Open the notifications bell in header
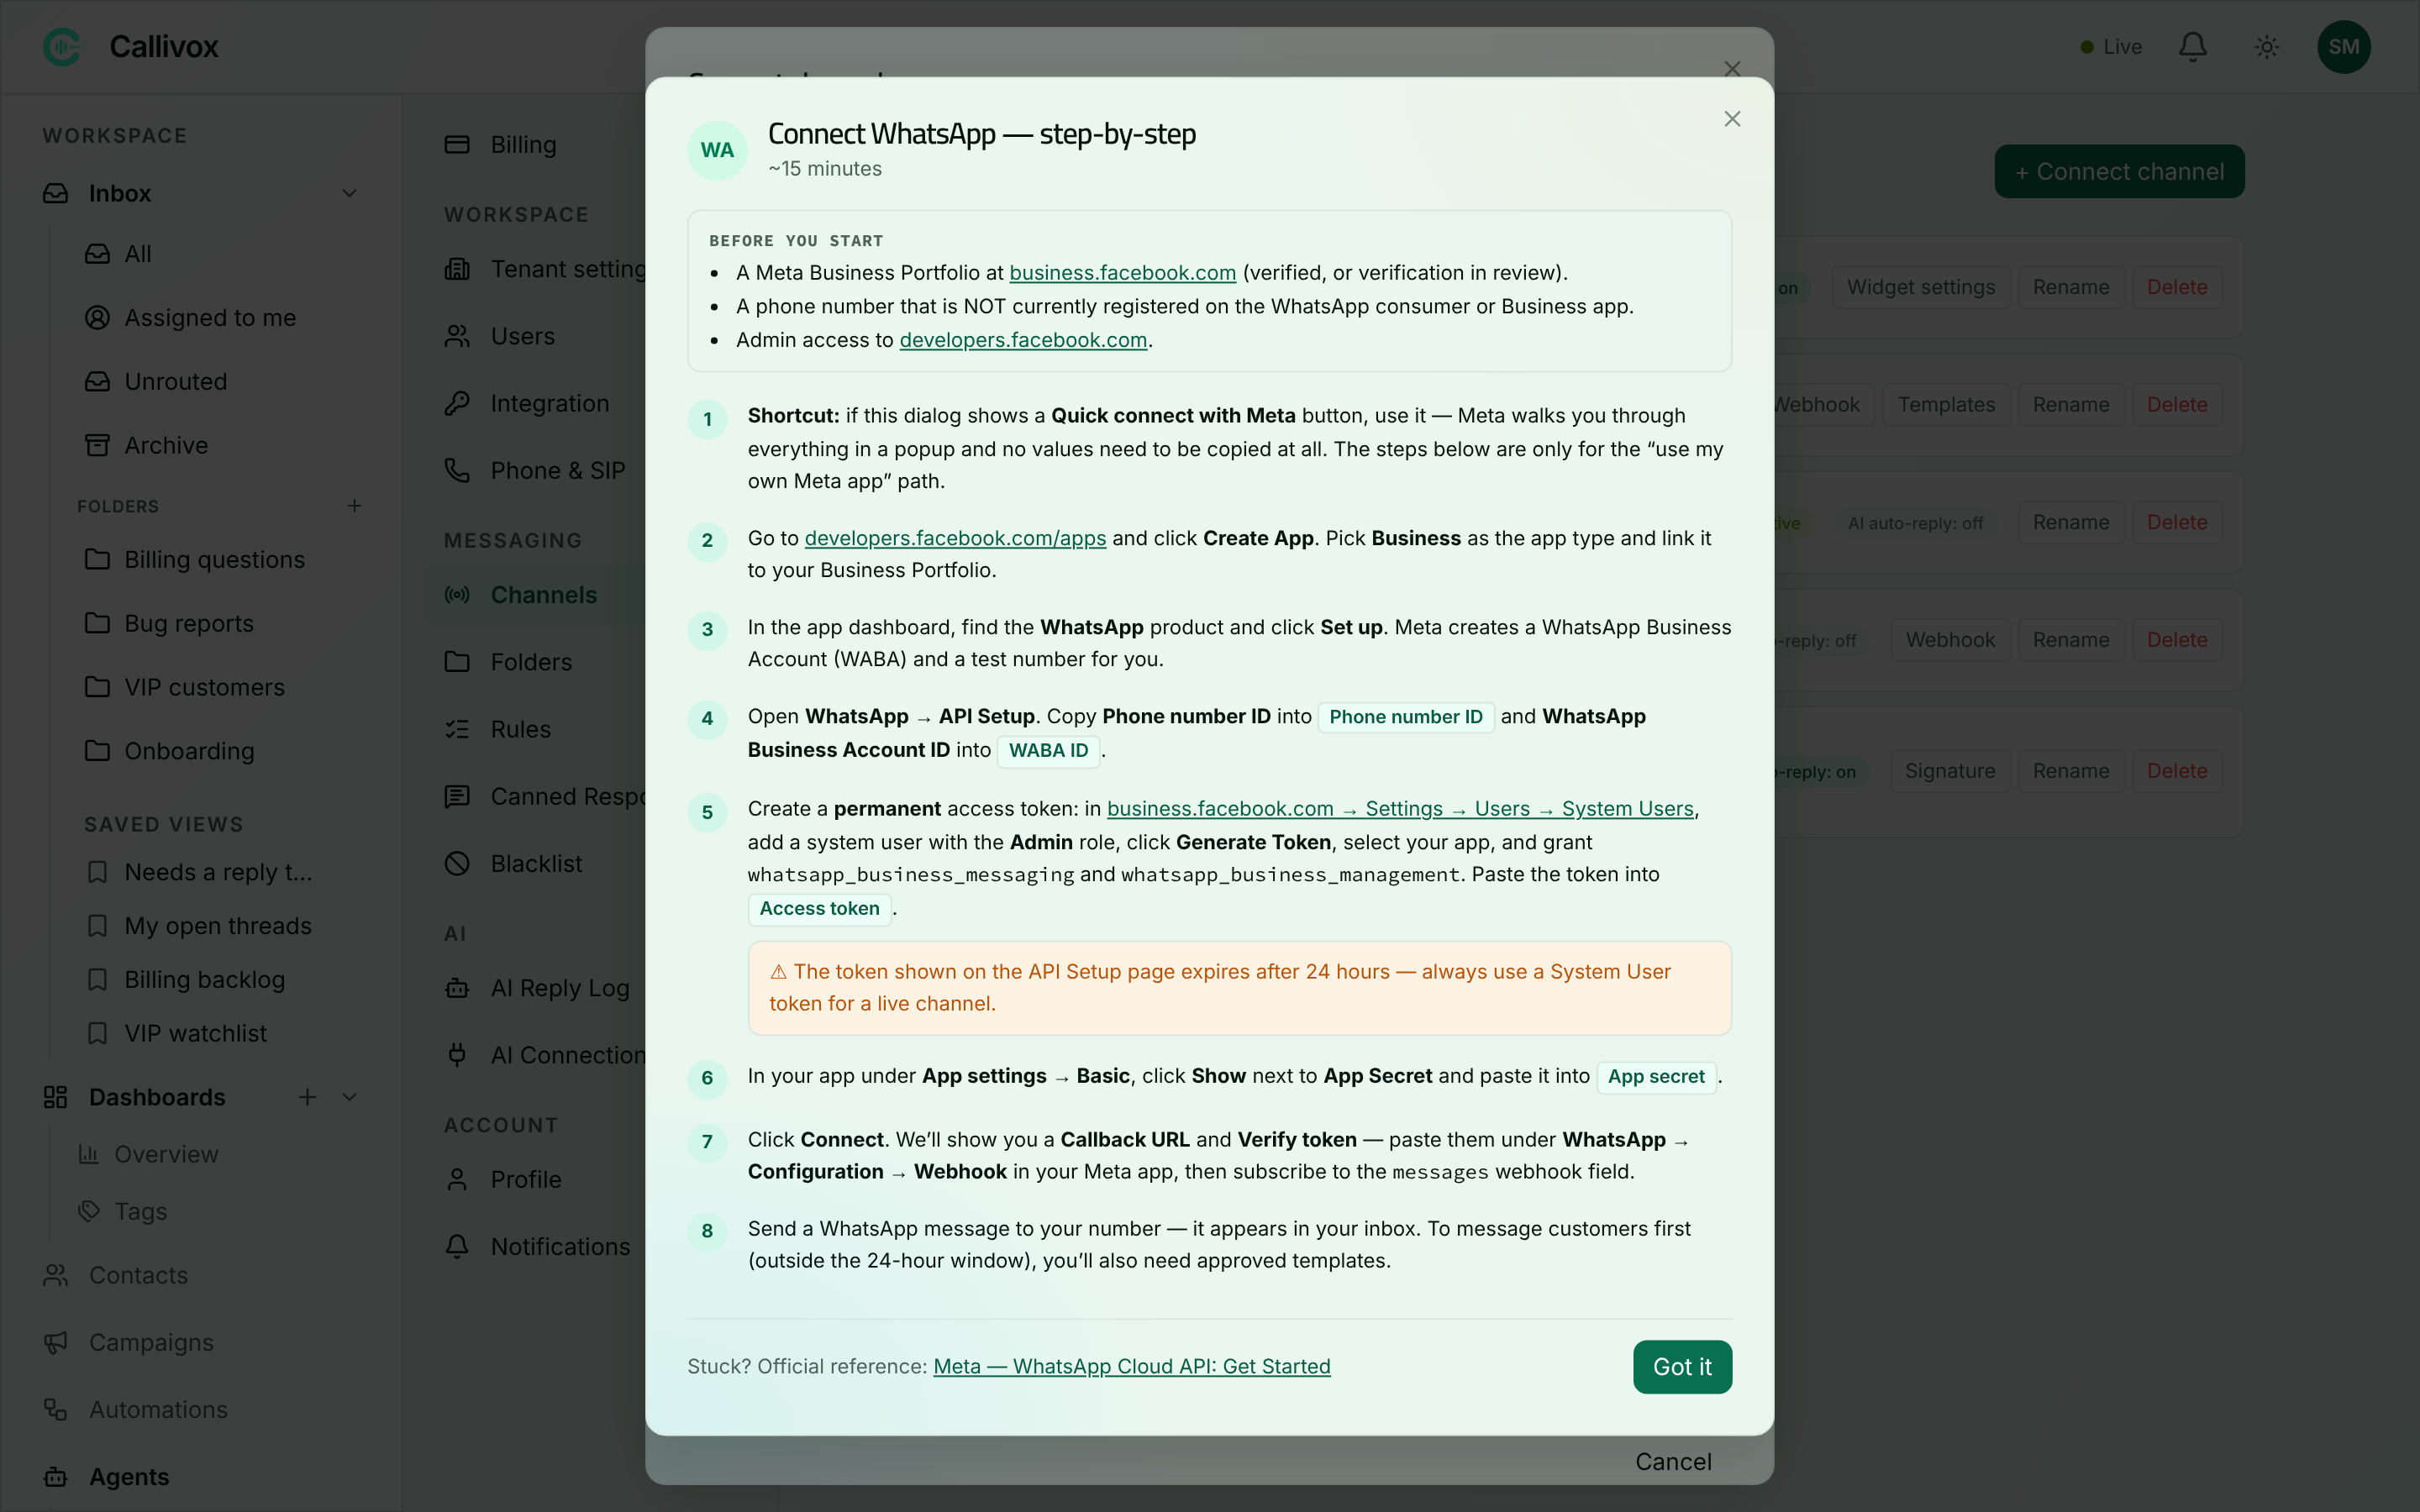This screenshot has height=1512, width=2420. point(2193,47)
